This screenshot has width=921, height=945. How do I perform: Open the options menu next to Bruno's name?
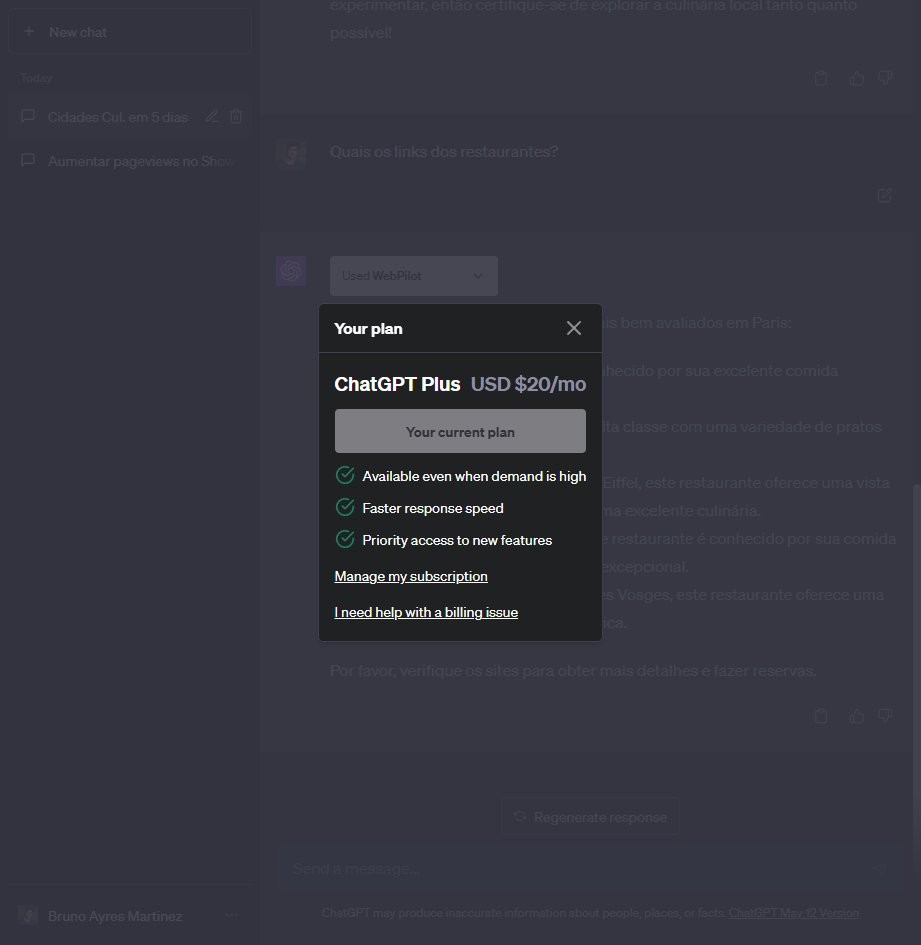[232, 916]
